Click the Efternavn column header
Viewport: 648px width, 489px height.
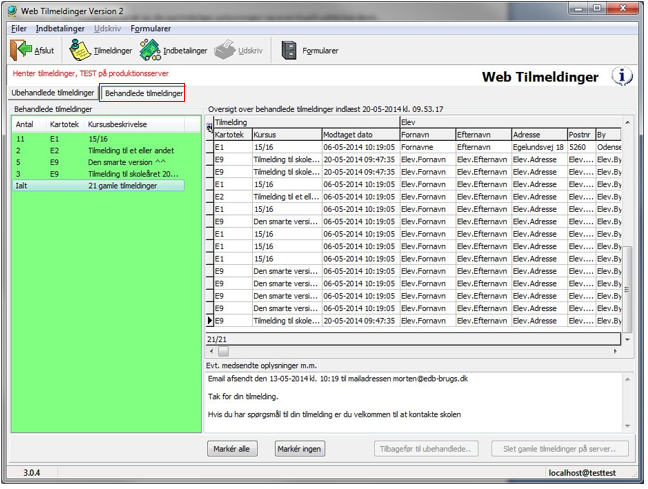484,135
